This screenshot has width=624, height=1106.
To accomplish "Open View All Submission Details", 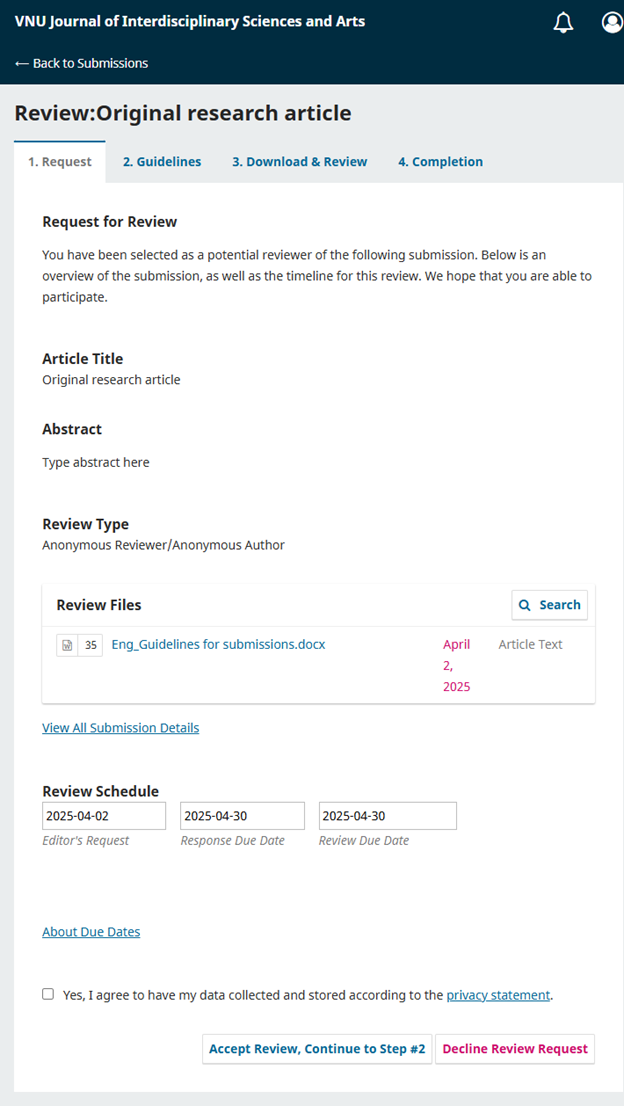I will point(120,728).
